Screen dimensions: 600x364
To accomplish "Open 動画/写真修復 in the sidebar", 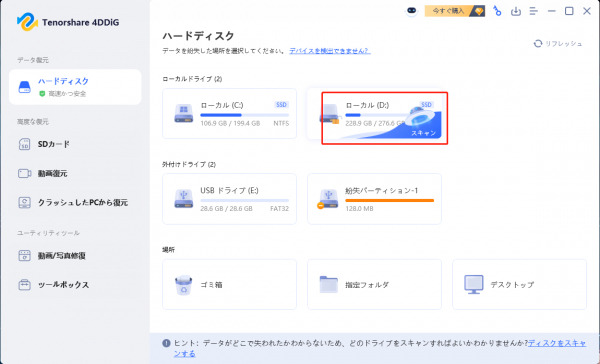I will coord(62,256).
